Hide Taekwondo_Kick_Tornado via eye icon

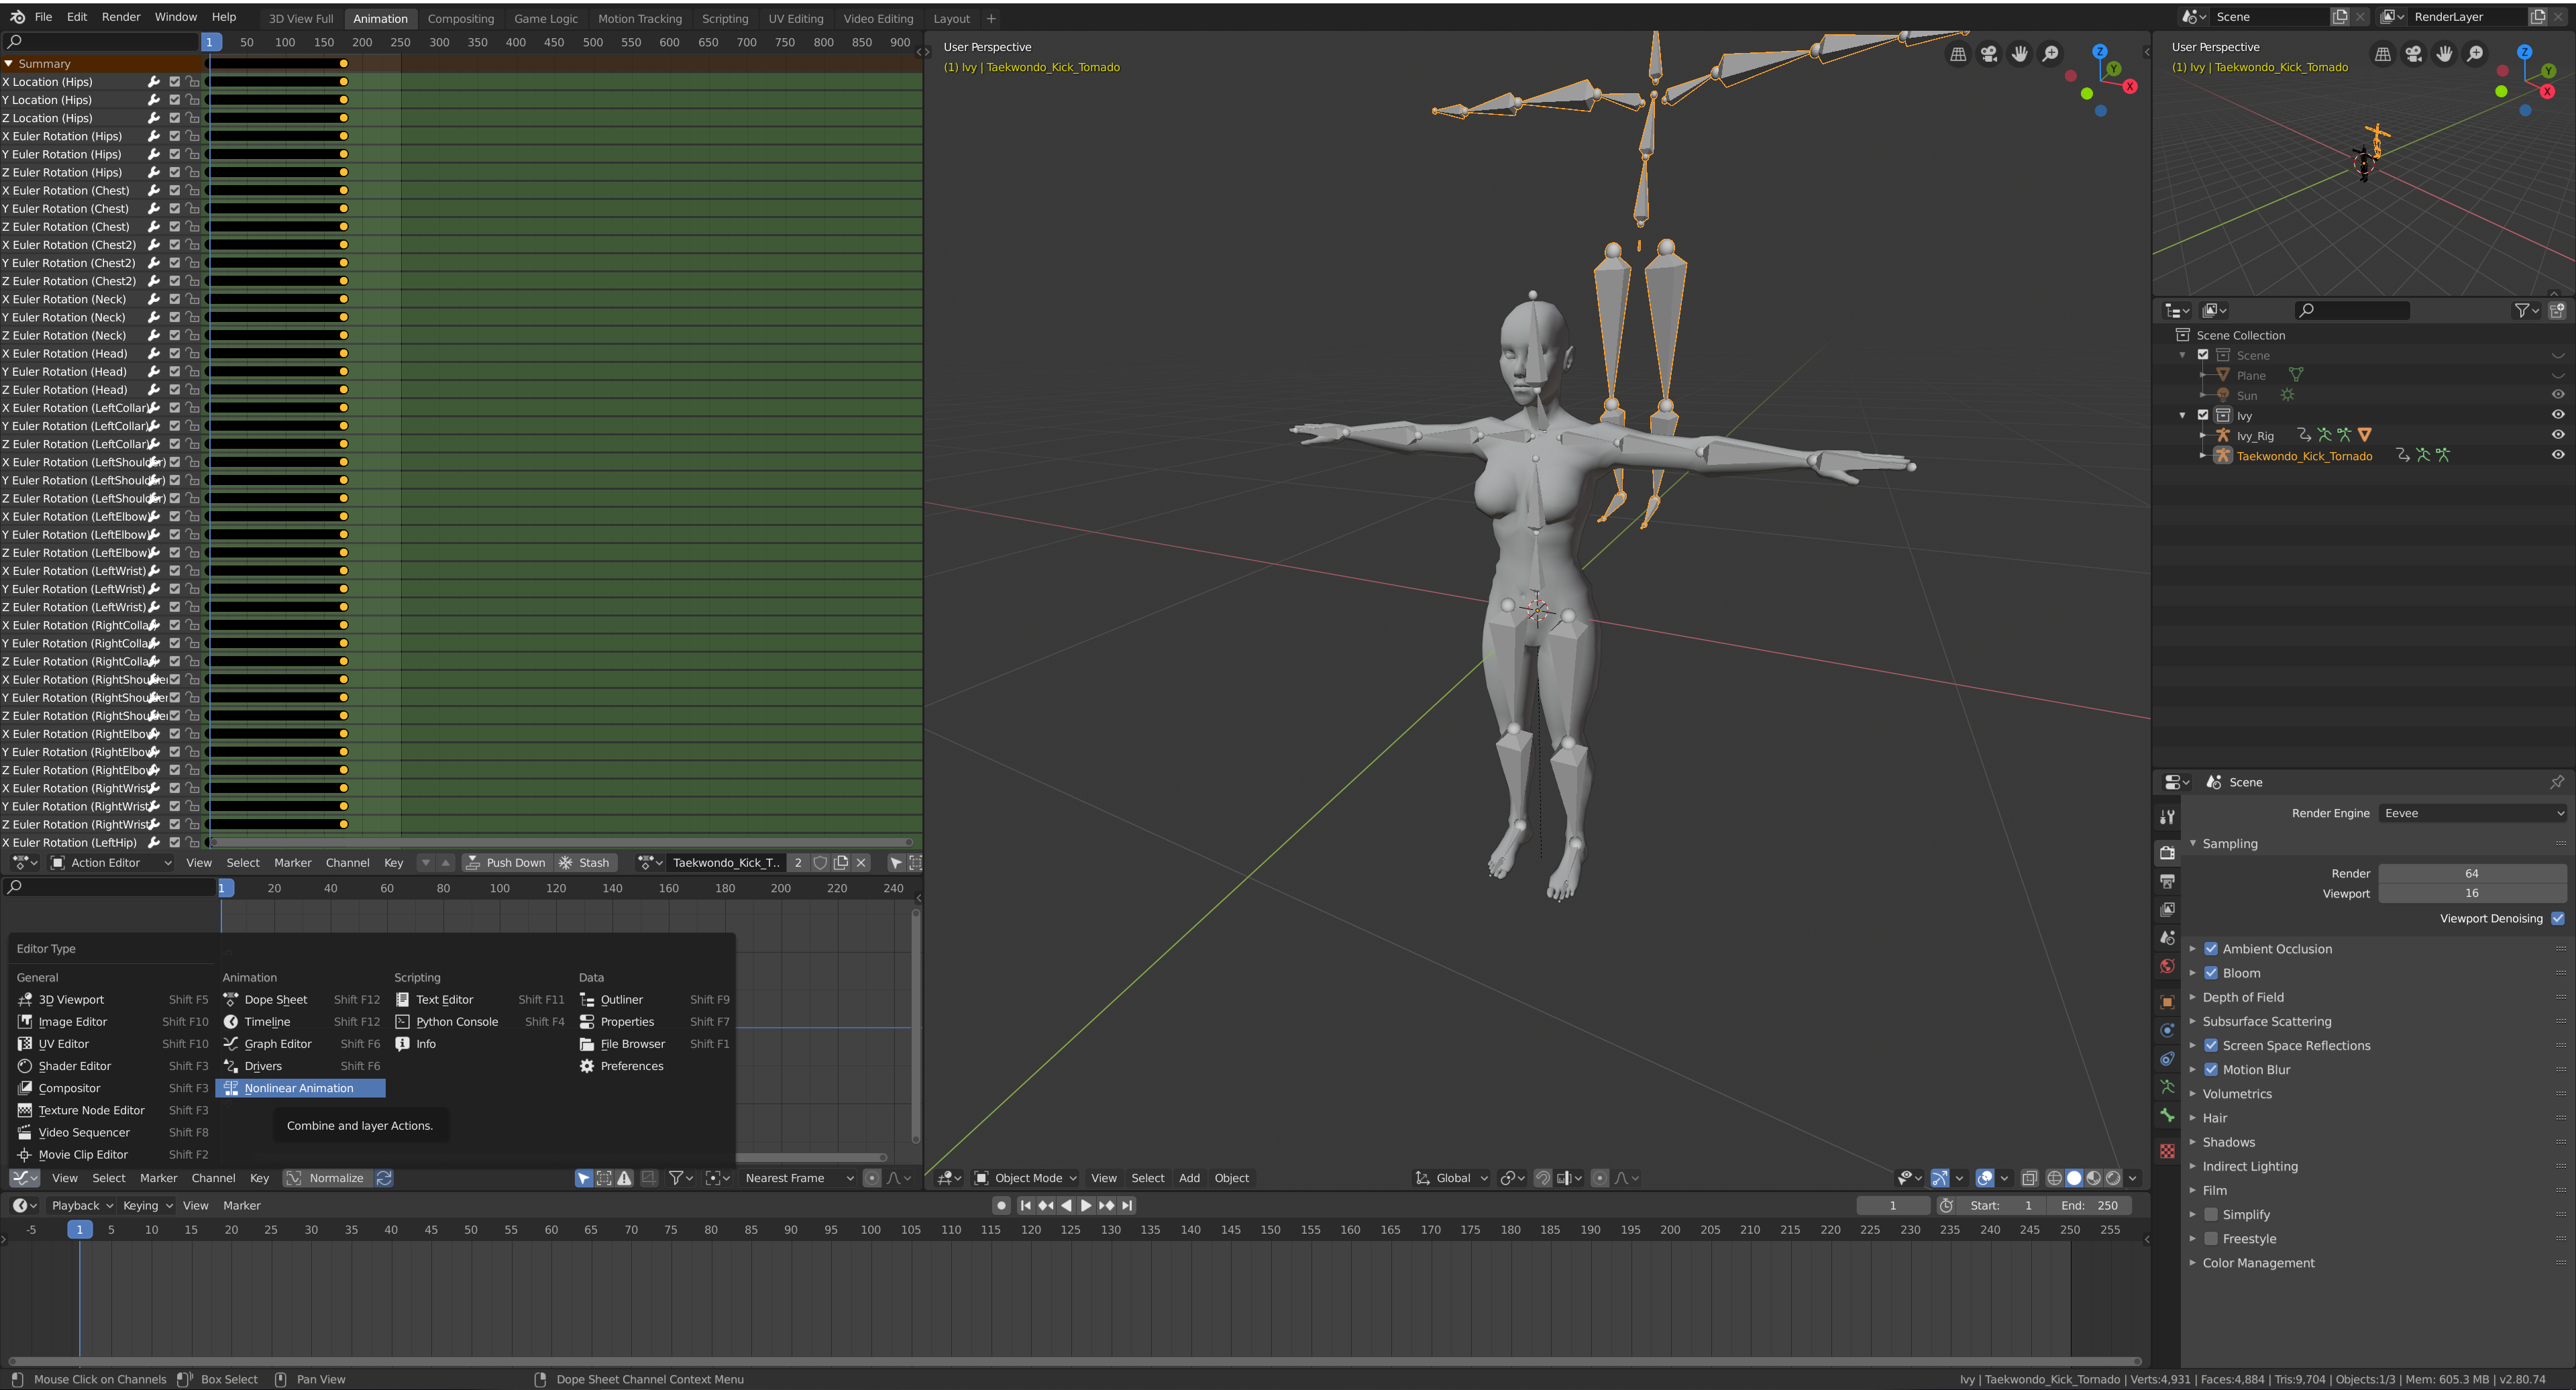(x=2557, y=455)
